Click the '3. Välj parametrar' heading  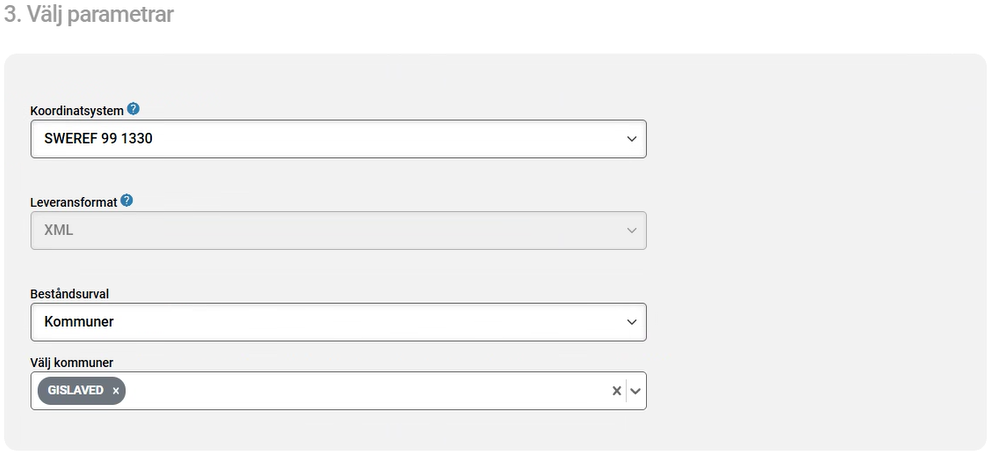click(88, 16)
